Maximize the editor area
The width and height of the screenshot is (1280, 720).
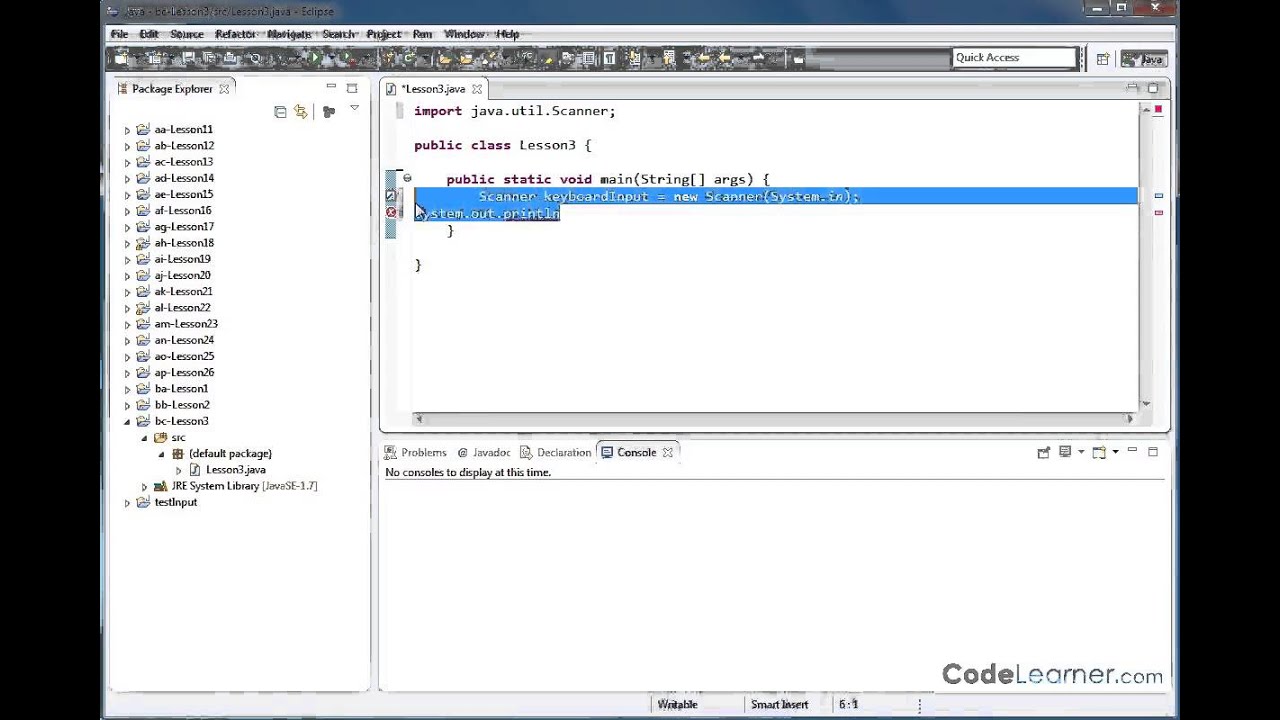coord(1153,88)
